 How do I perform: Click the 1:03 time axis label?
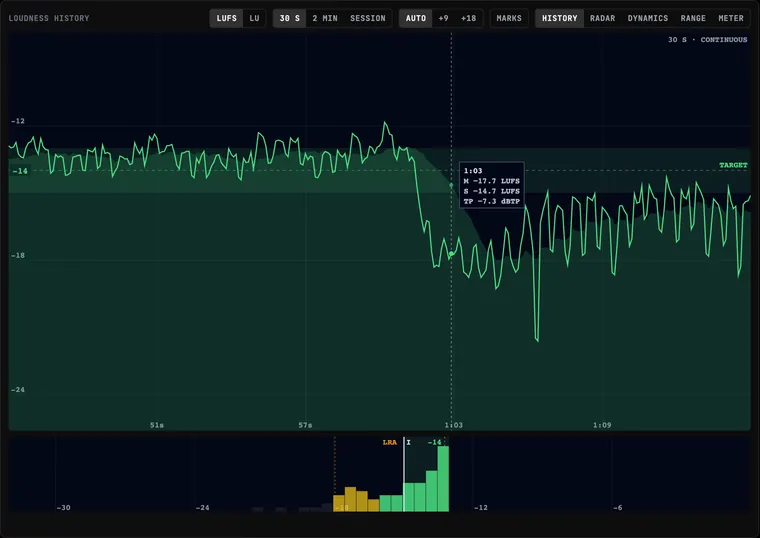[x=454, y=425]
